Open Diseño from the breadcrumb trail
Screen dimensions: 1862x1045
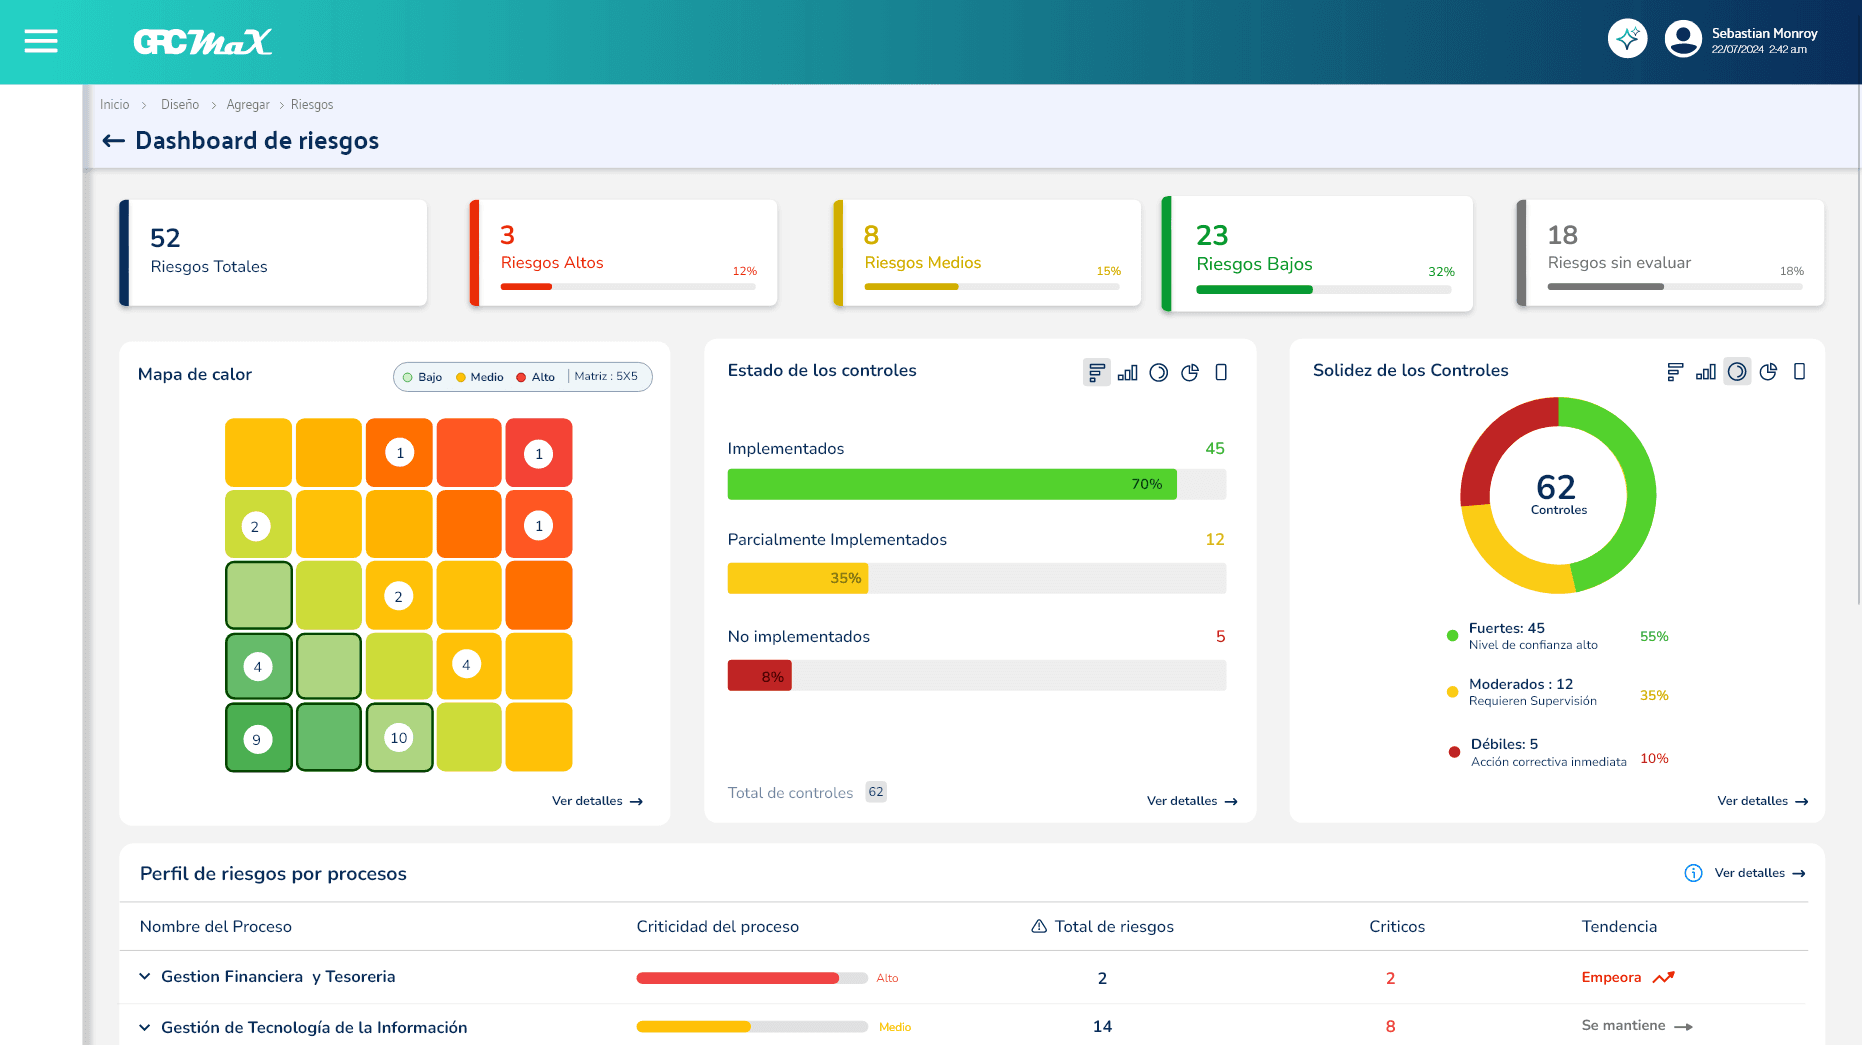point(179,104)
